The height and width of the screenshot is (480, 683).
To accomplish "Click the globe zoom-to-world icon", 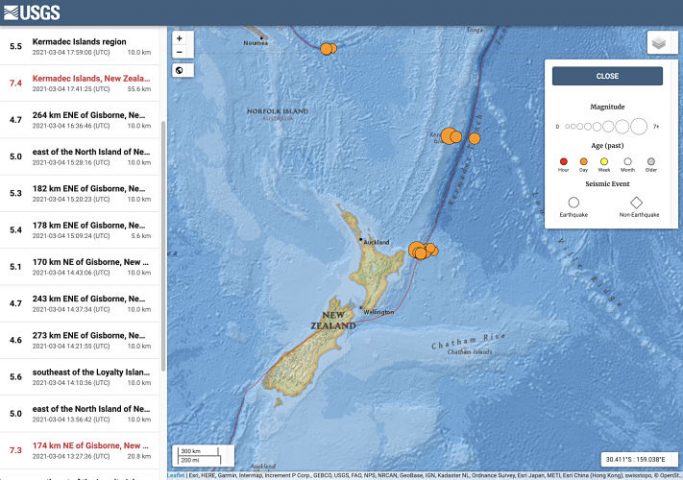I will (x=179, y=70).
